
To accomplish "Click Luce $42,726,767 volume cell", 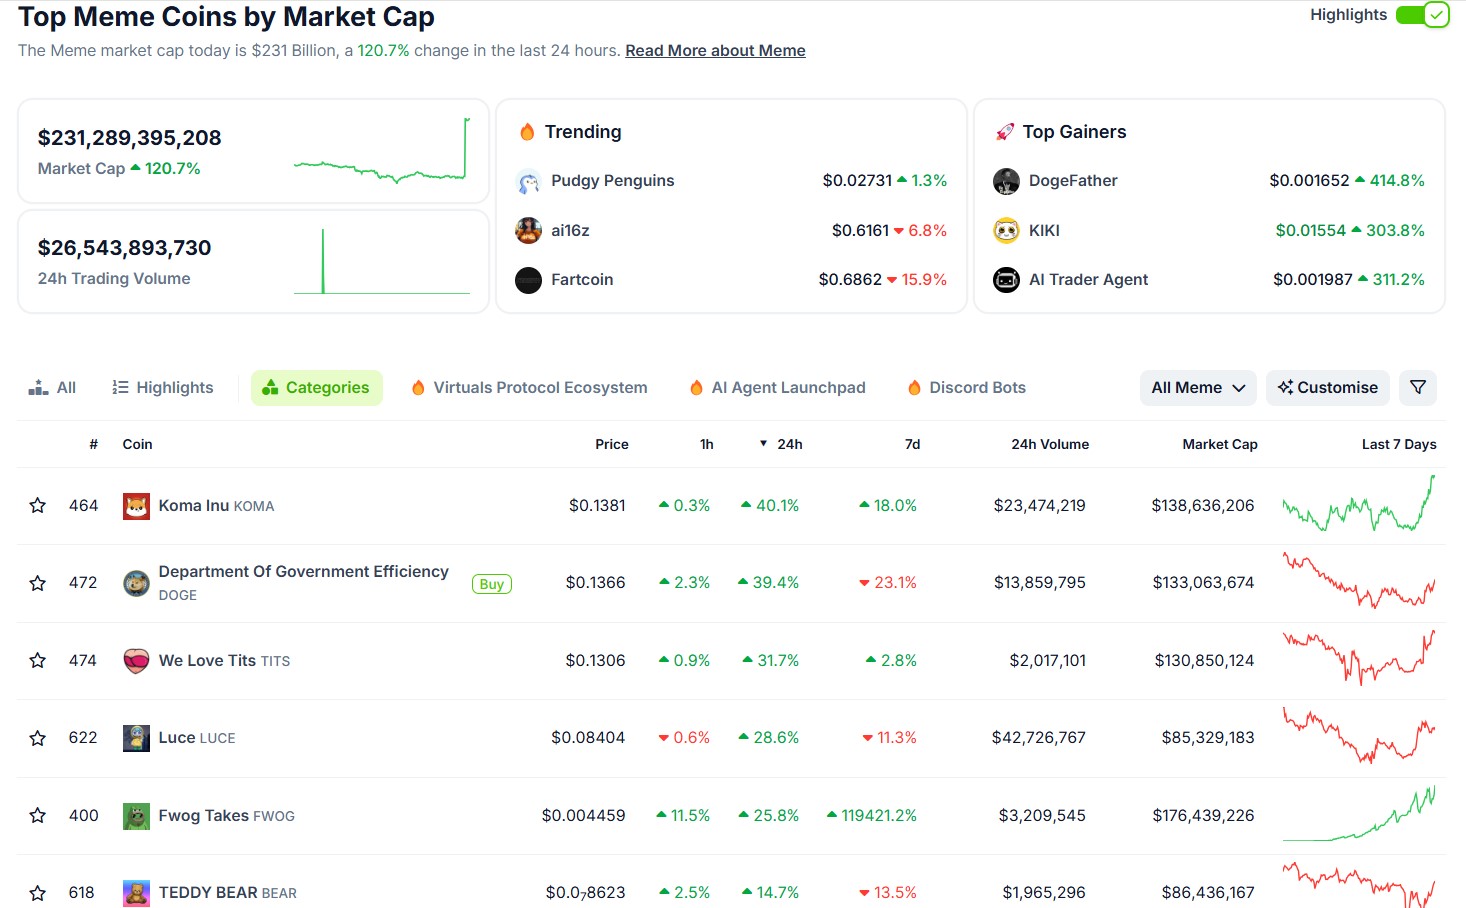I will [1039, 738].
